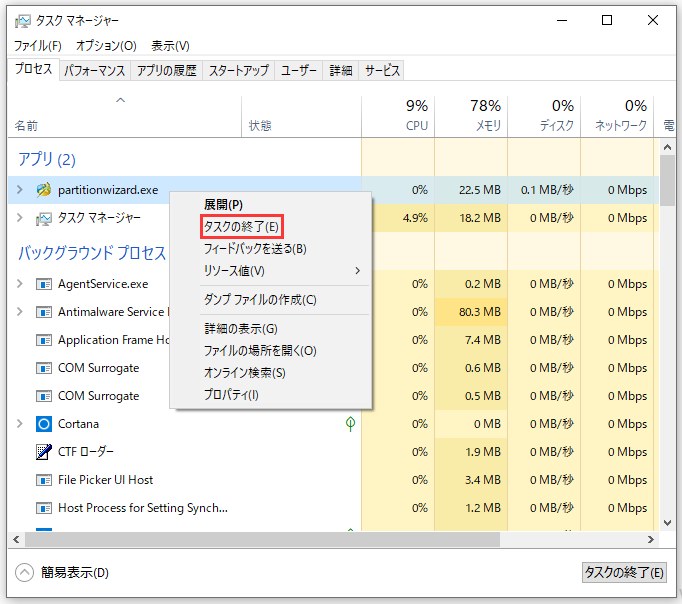Select ダンプ ファイルの作成(C) menu entry

[x=271, y=300]
